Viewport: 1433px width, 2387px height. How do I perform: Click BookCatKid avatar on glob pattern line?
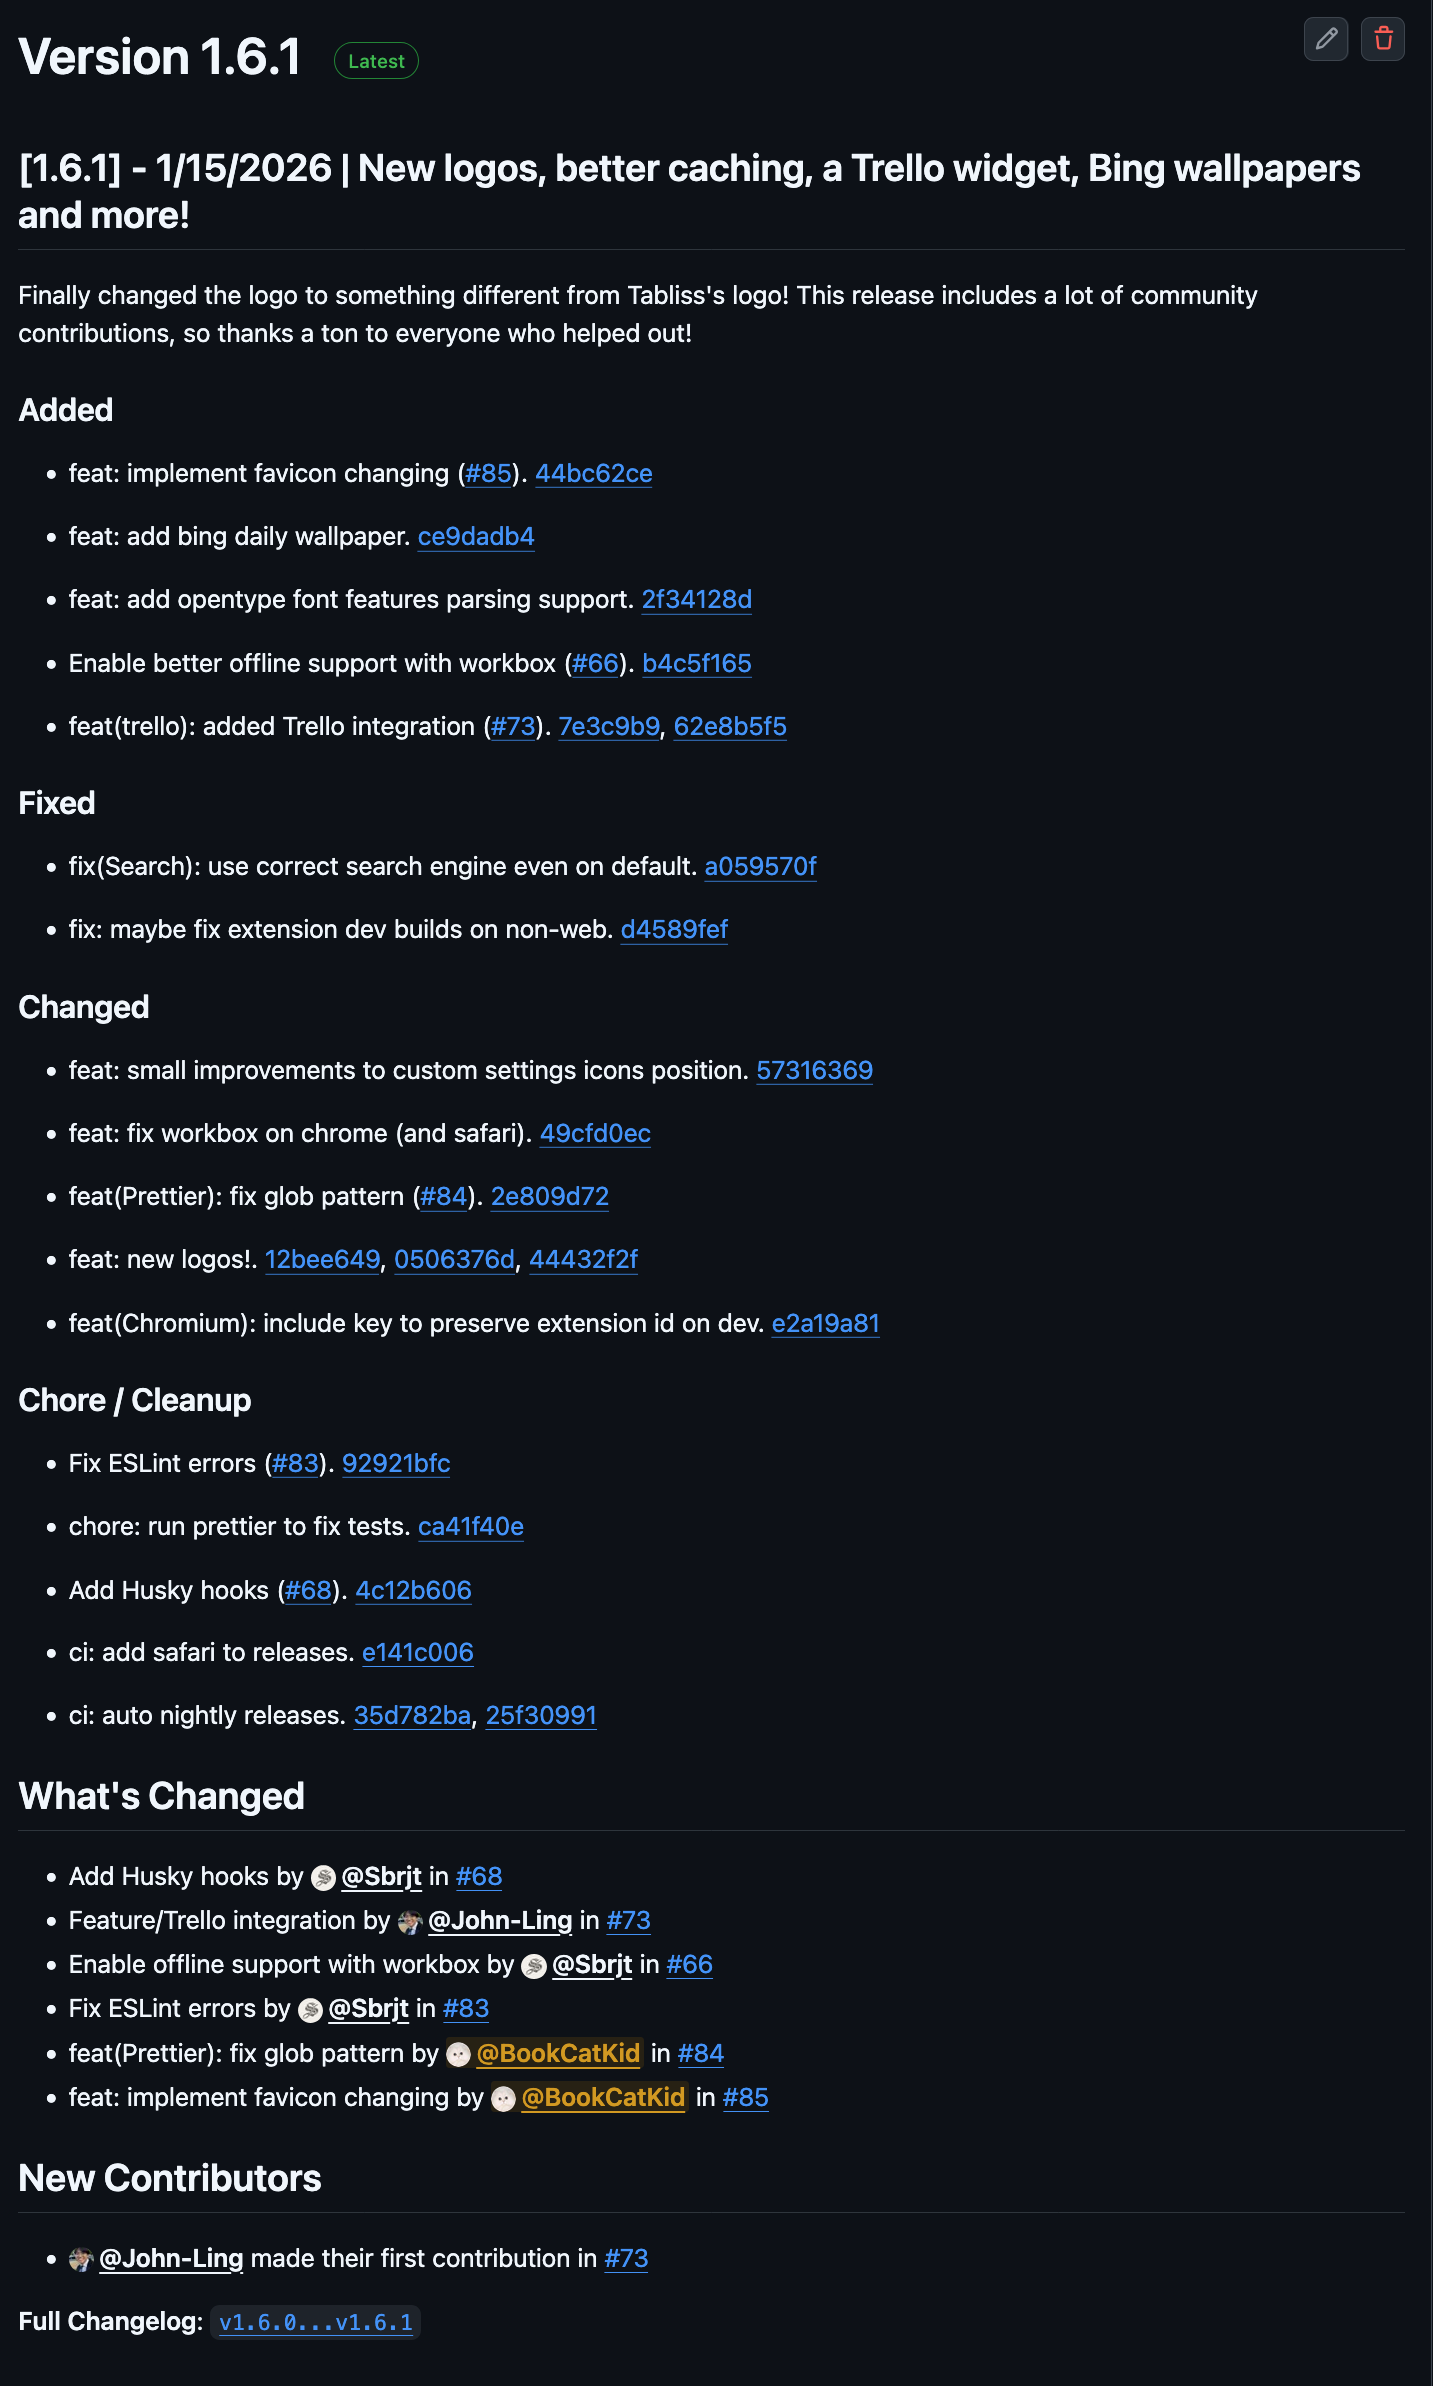pos(458,2055)
